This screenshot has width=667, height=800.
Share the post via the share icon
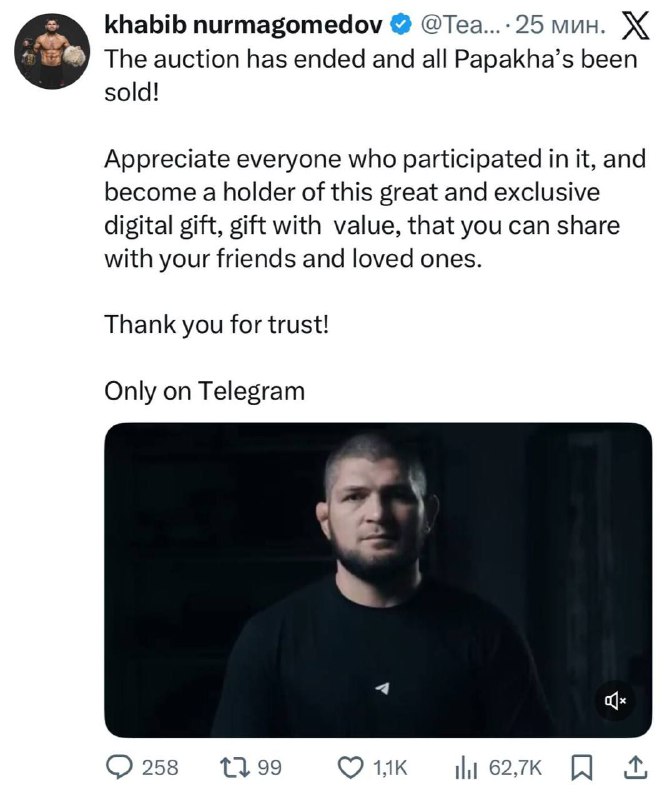tap(634, 767)
